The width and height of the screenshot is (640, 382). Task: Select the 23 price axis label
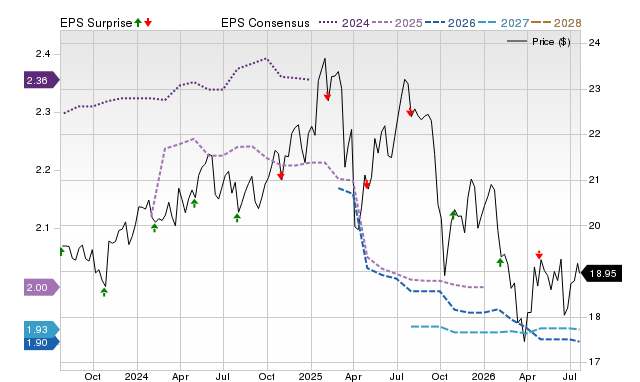coord(594,89)
